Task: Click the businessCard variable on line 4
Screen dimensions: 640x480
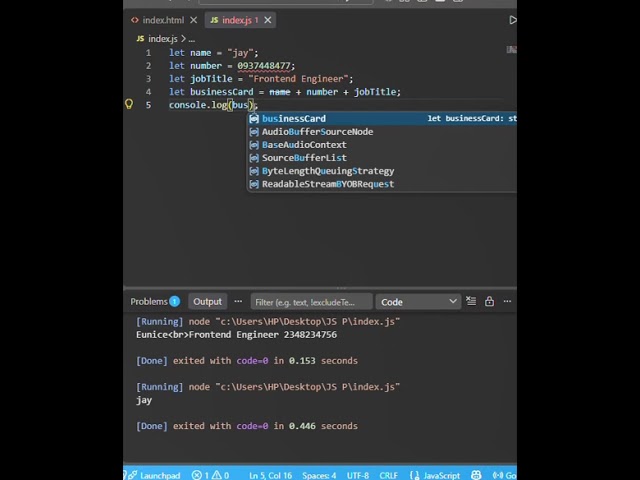Action: click(222, 92)
